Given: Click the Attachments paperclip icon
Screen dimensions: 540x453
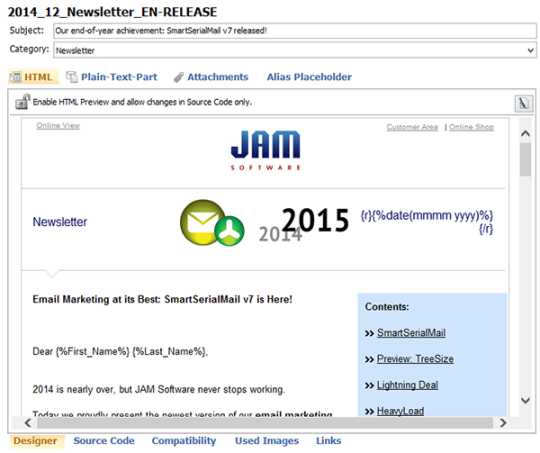Looking at the screenshot, I should tap(178, 77).
